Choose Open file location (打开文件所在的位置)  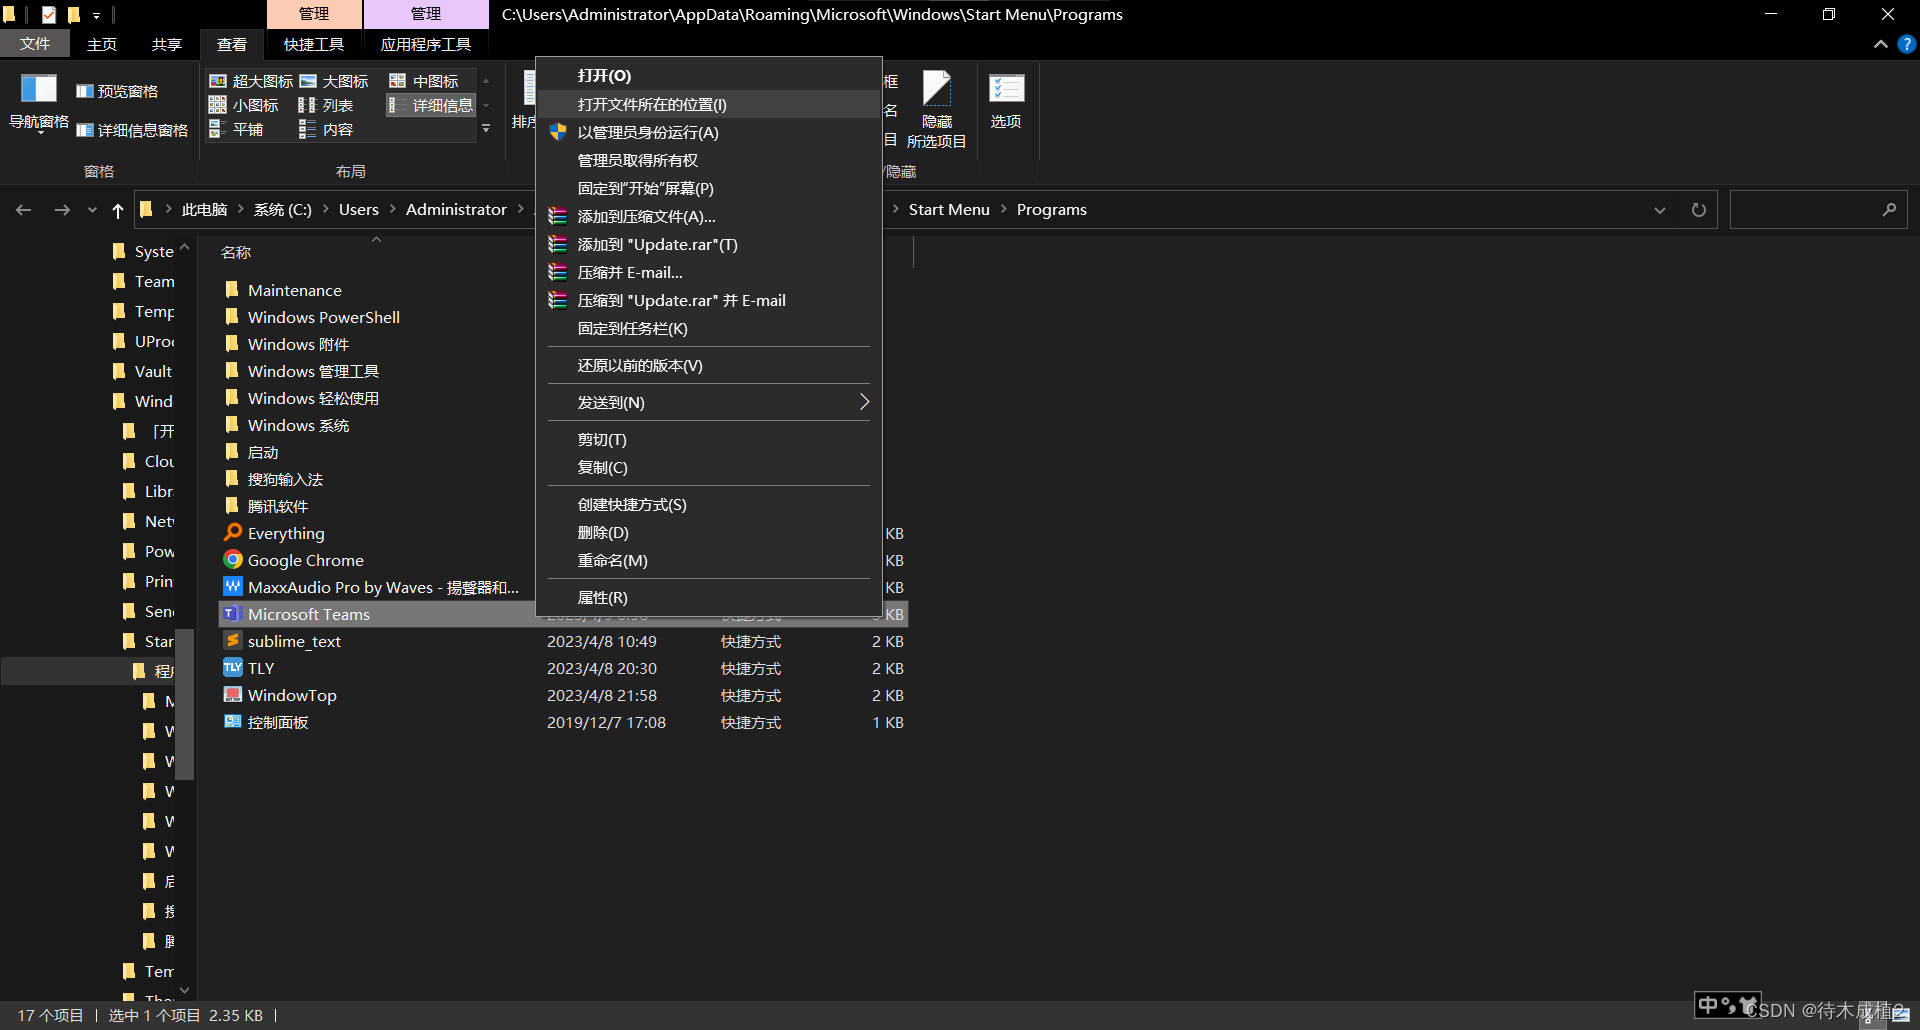pyautogui.click(x=708, y=104)
